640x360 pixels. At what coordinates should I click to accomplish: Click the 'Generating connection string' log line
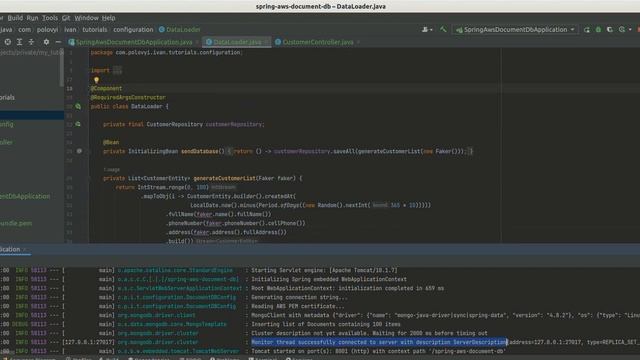point(299,297)
